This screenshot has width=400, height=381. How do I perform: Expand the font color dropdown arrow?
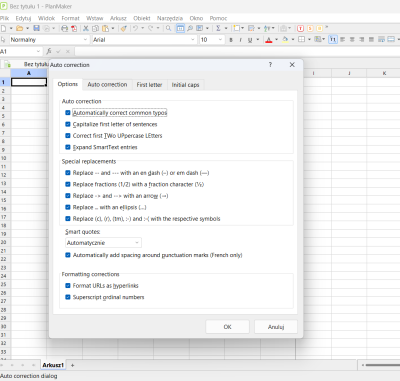pyautogui.click(x=276, y=40)
